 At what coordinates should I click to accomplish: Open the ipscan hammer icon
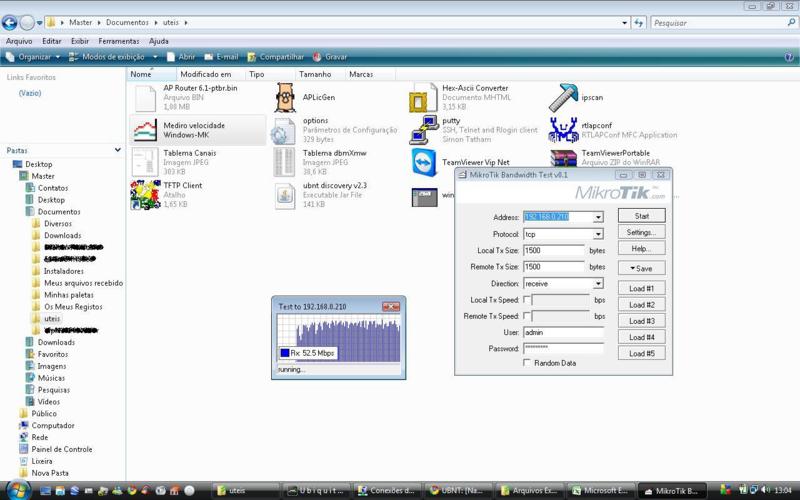pyautogui.click(x=563, y=97)
